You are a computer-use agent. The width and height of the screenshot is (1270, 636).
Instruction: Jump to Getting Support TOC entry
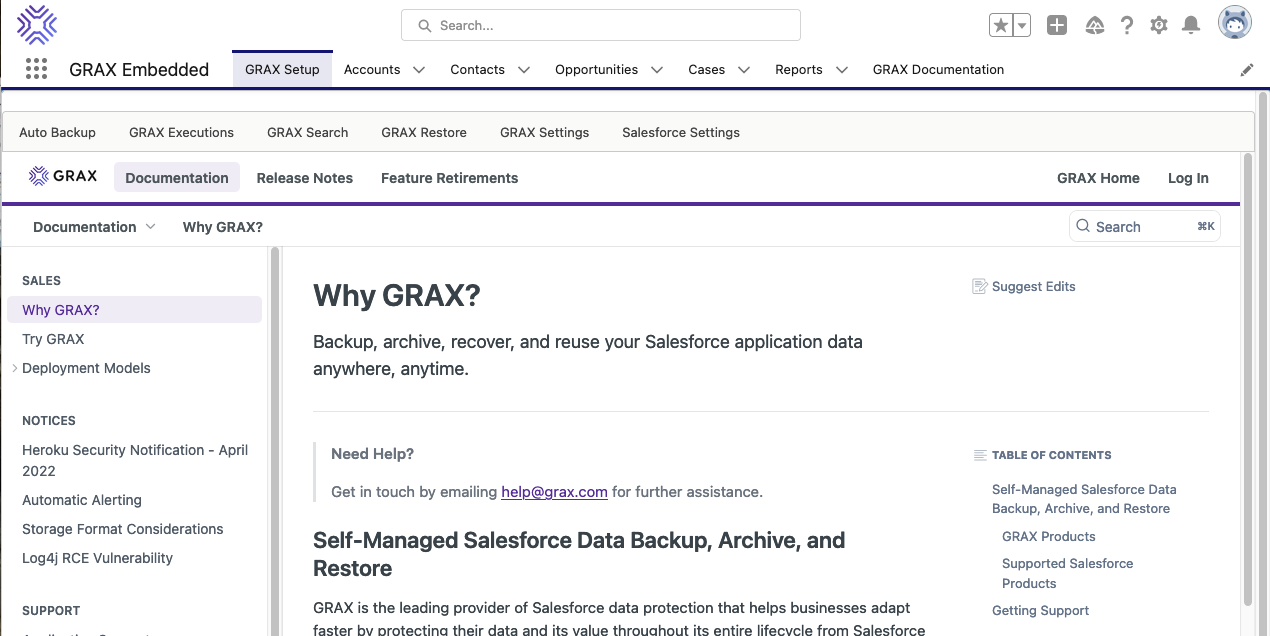1040,611
